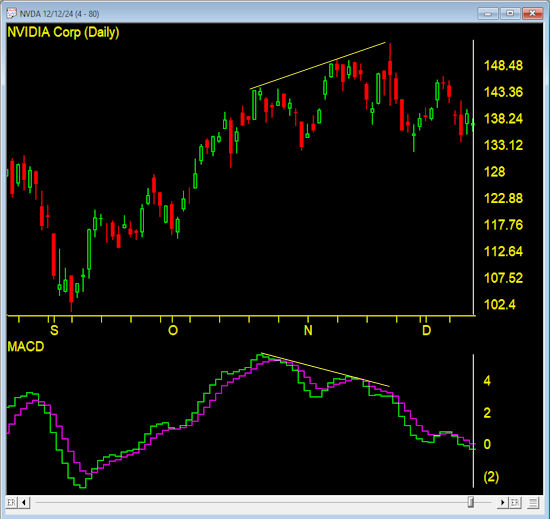Click the 133.12 price axis label

tap(503, 145)
